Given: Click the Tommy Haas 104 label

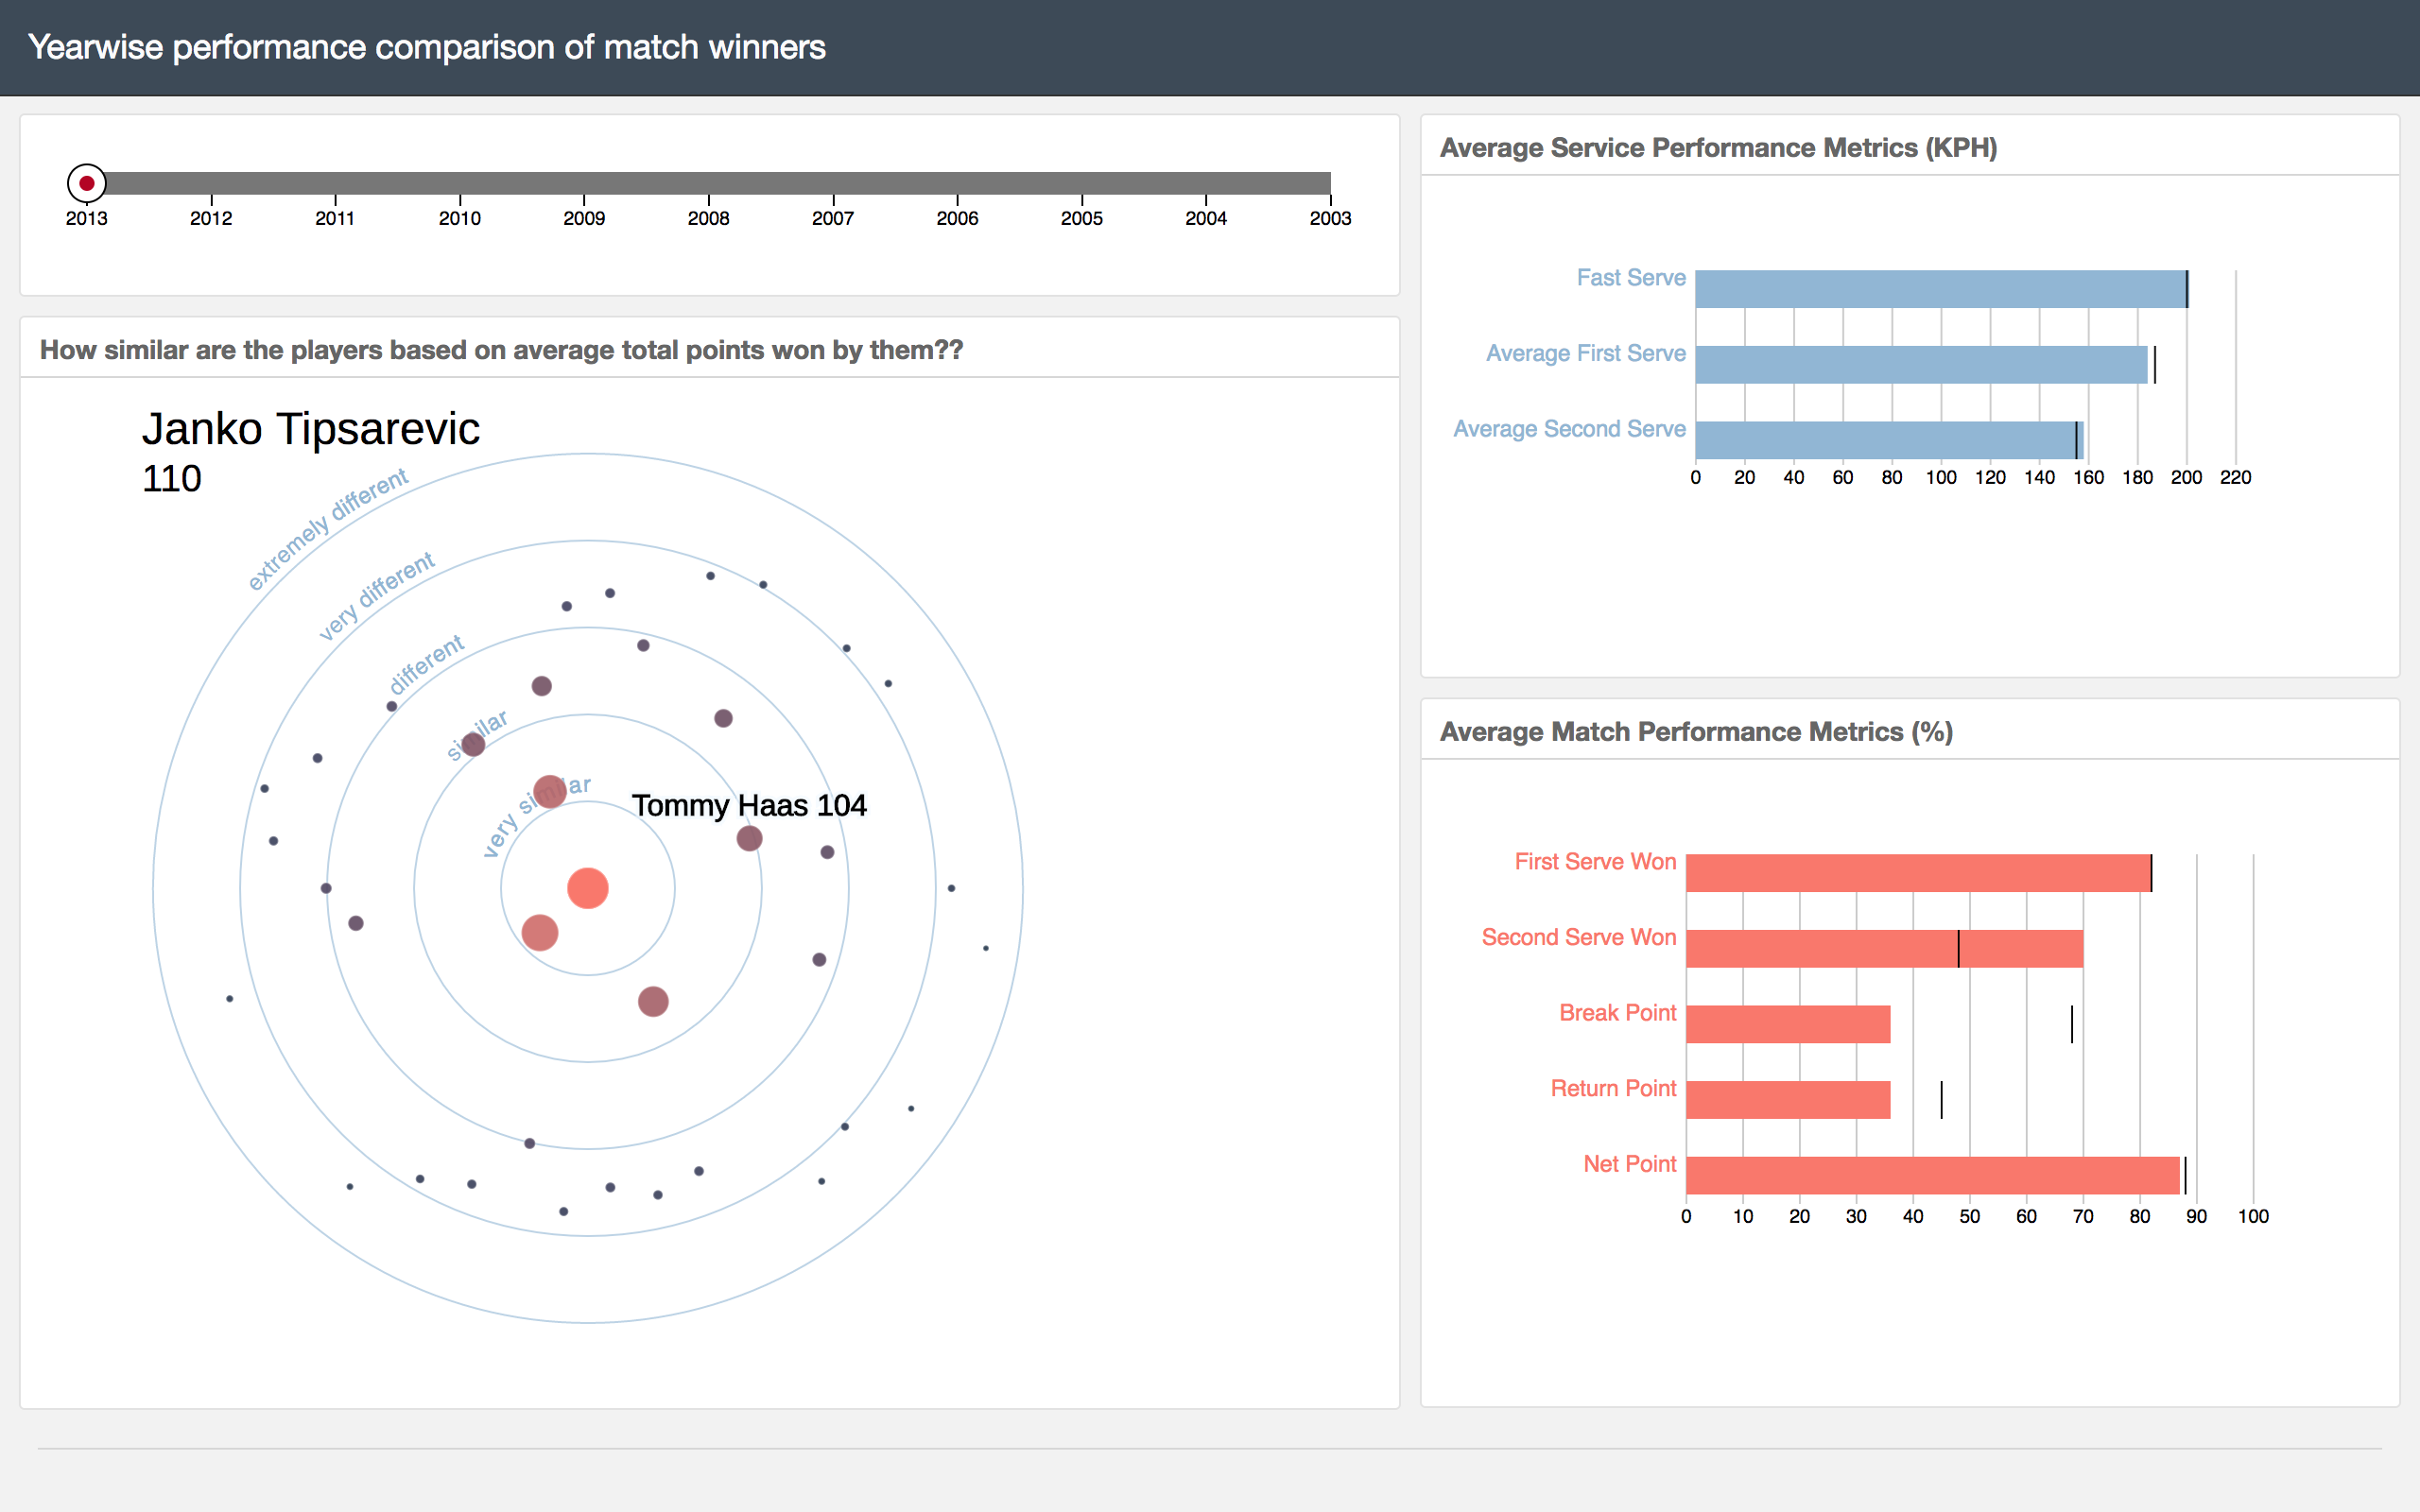Looking at the screenshot, I should pos(749,805).
